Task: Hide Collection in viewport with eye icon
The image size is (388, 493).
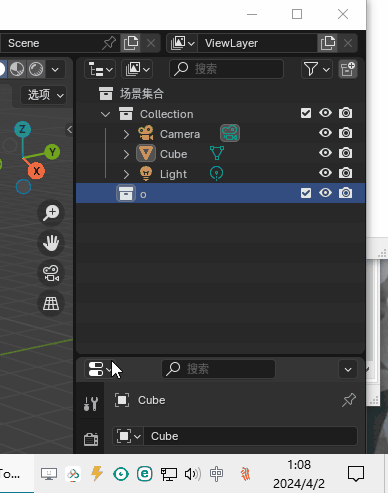Action: pyautogui.click(x=325, y=113)
